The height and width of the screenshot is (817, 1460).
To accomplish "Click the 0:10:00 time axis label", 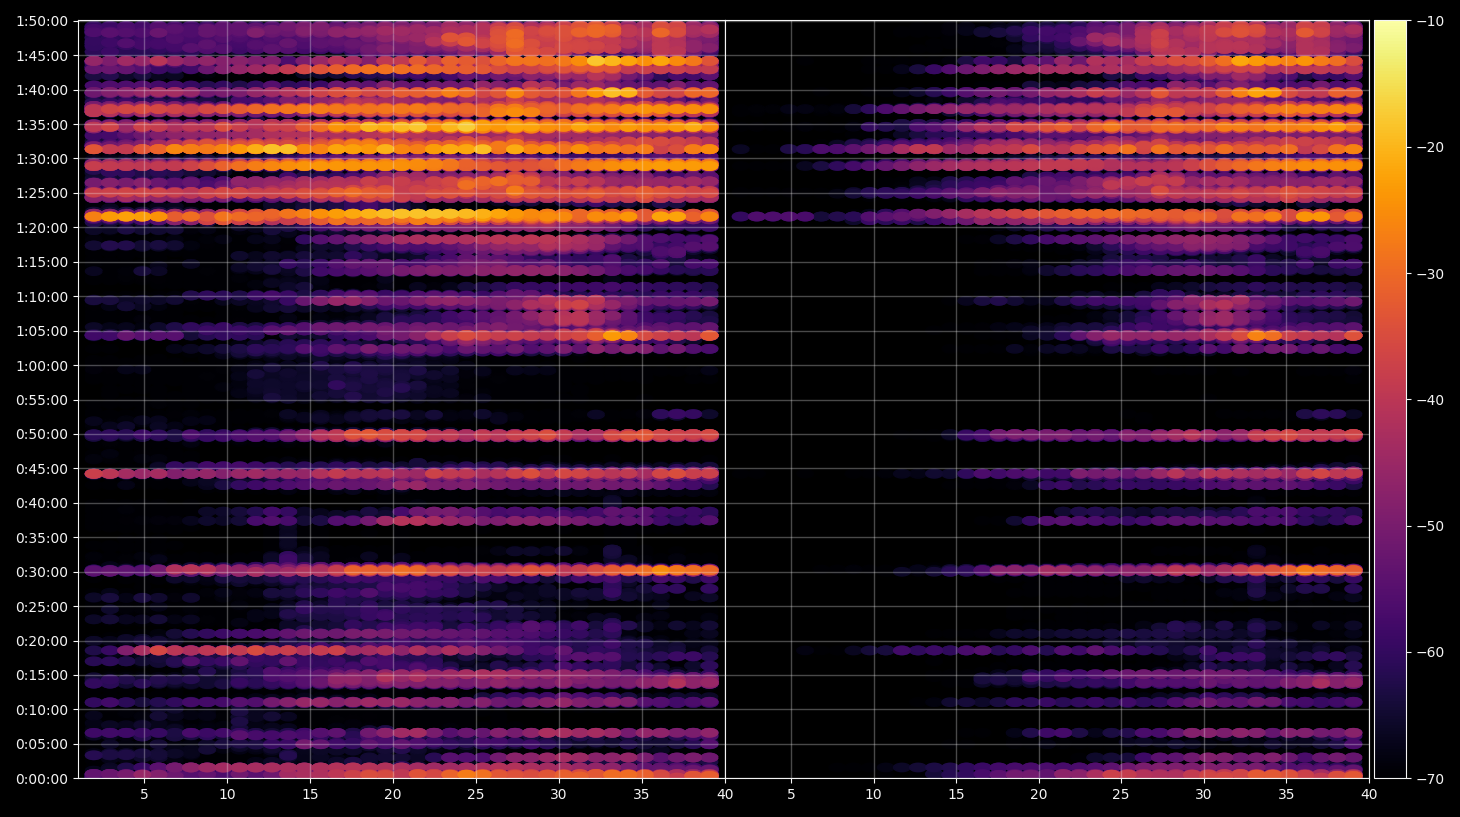I will pyautogui.click(x=42, y=710).
